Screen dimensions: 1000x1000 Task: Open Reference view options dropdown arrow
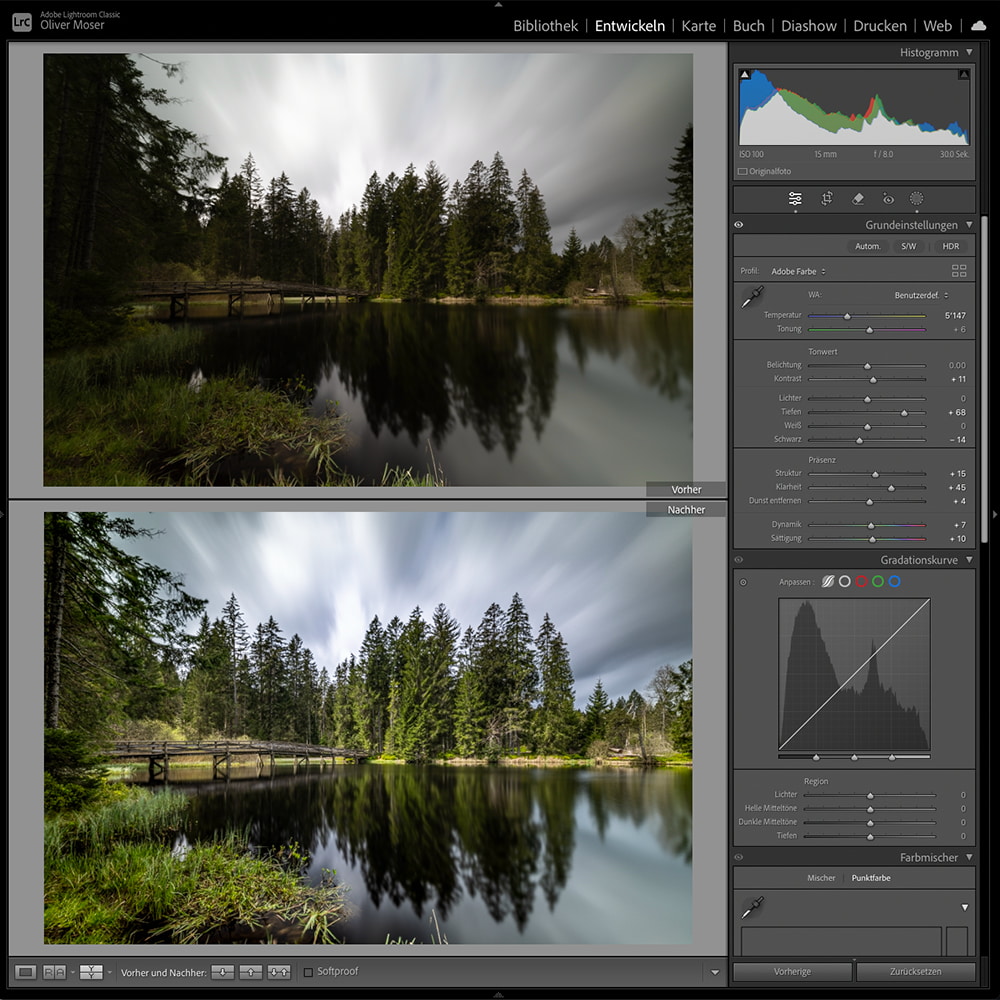[73, 972]
